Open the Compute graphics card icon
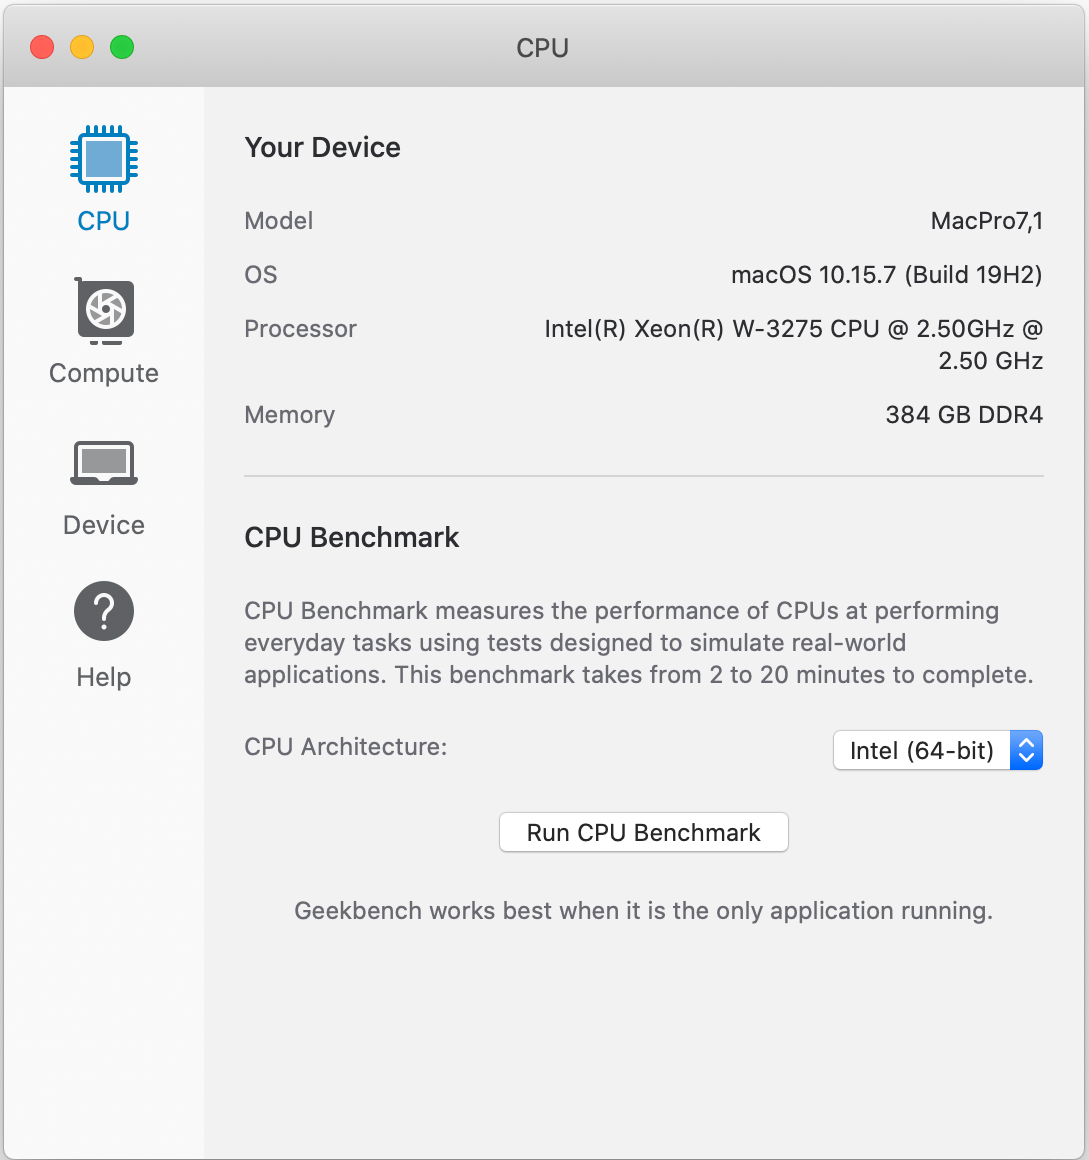The height and width of the screenshot is (1160, 1089). point(104,311)
